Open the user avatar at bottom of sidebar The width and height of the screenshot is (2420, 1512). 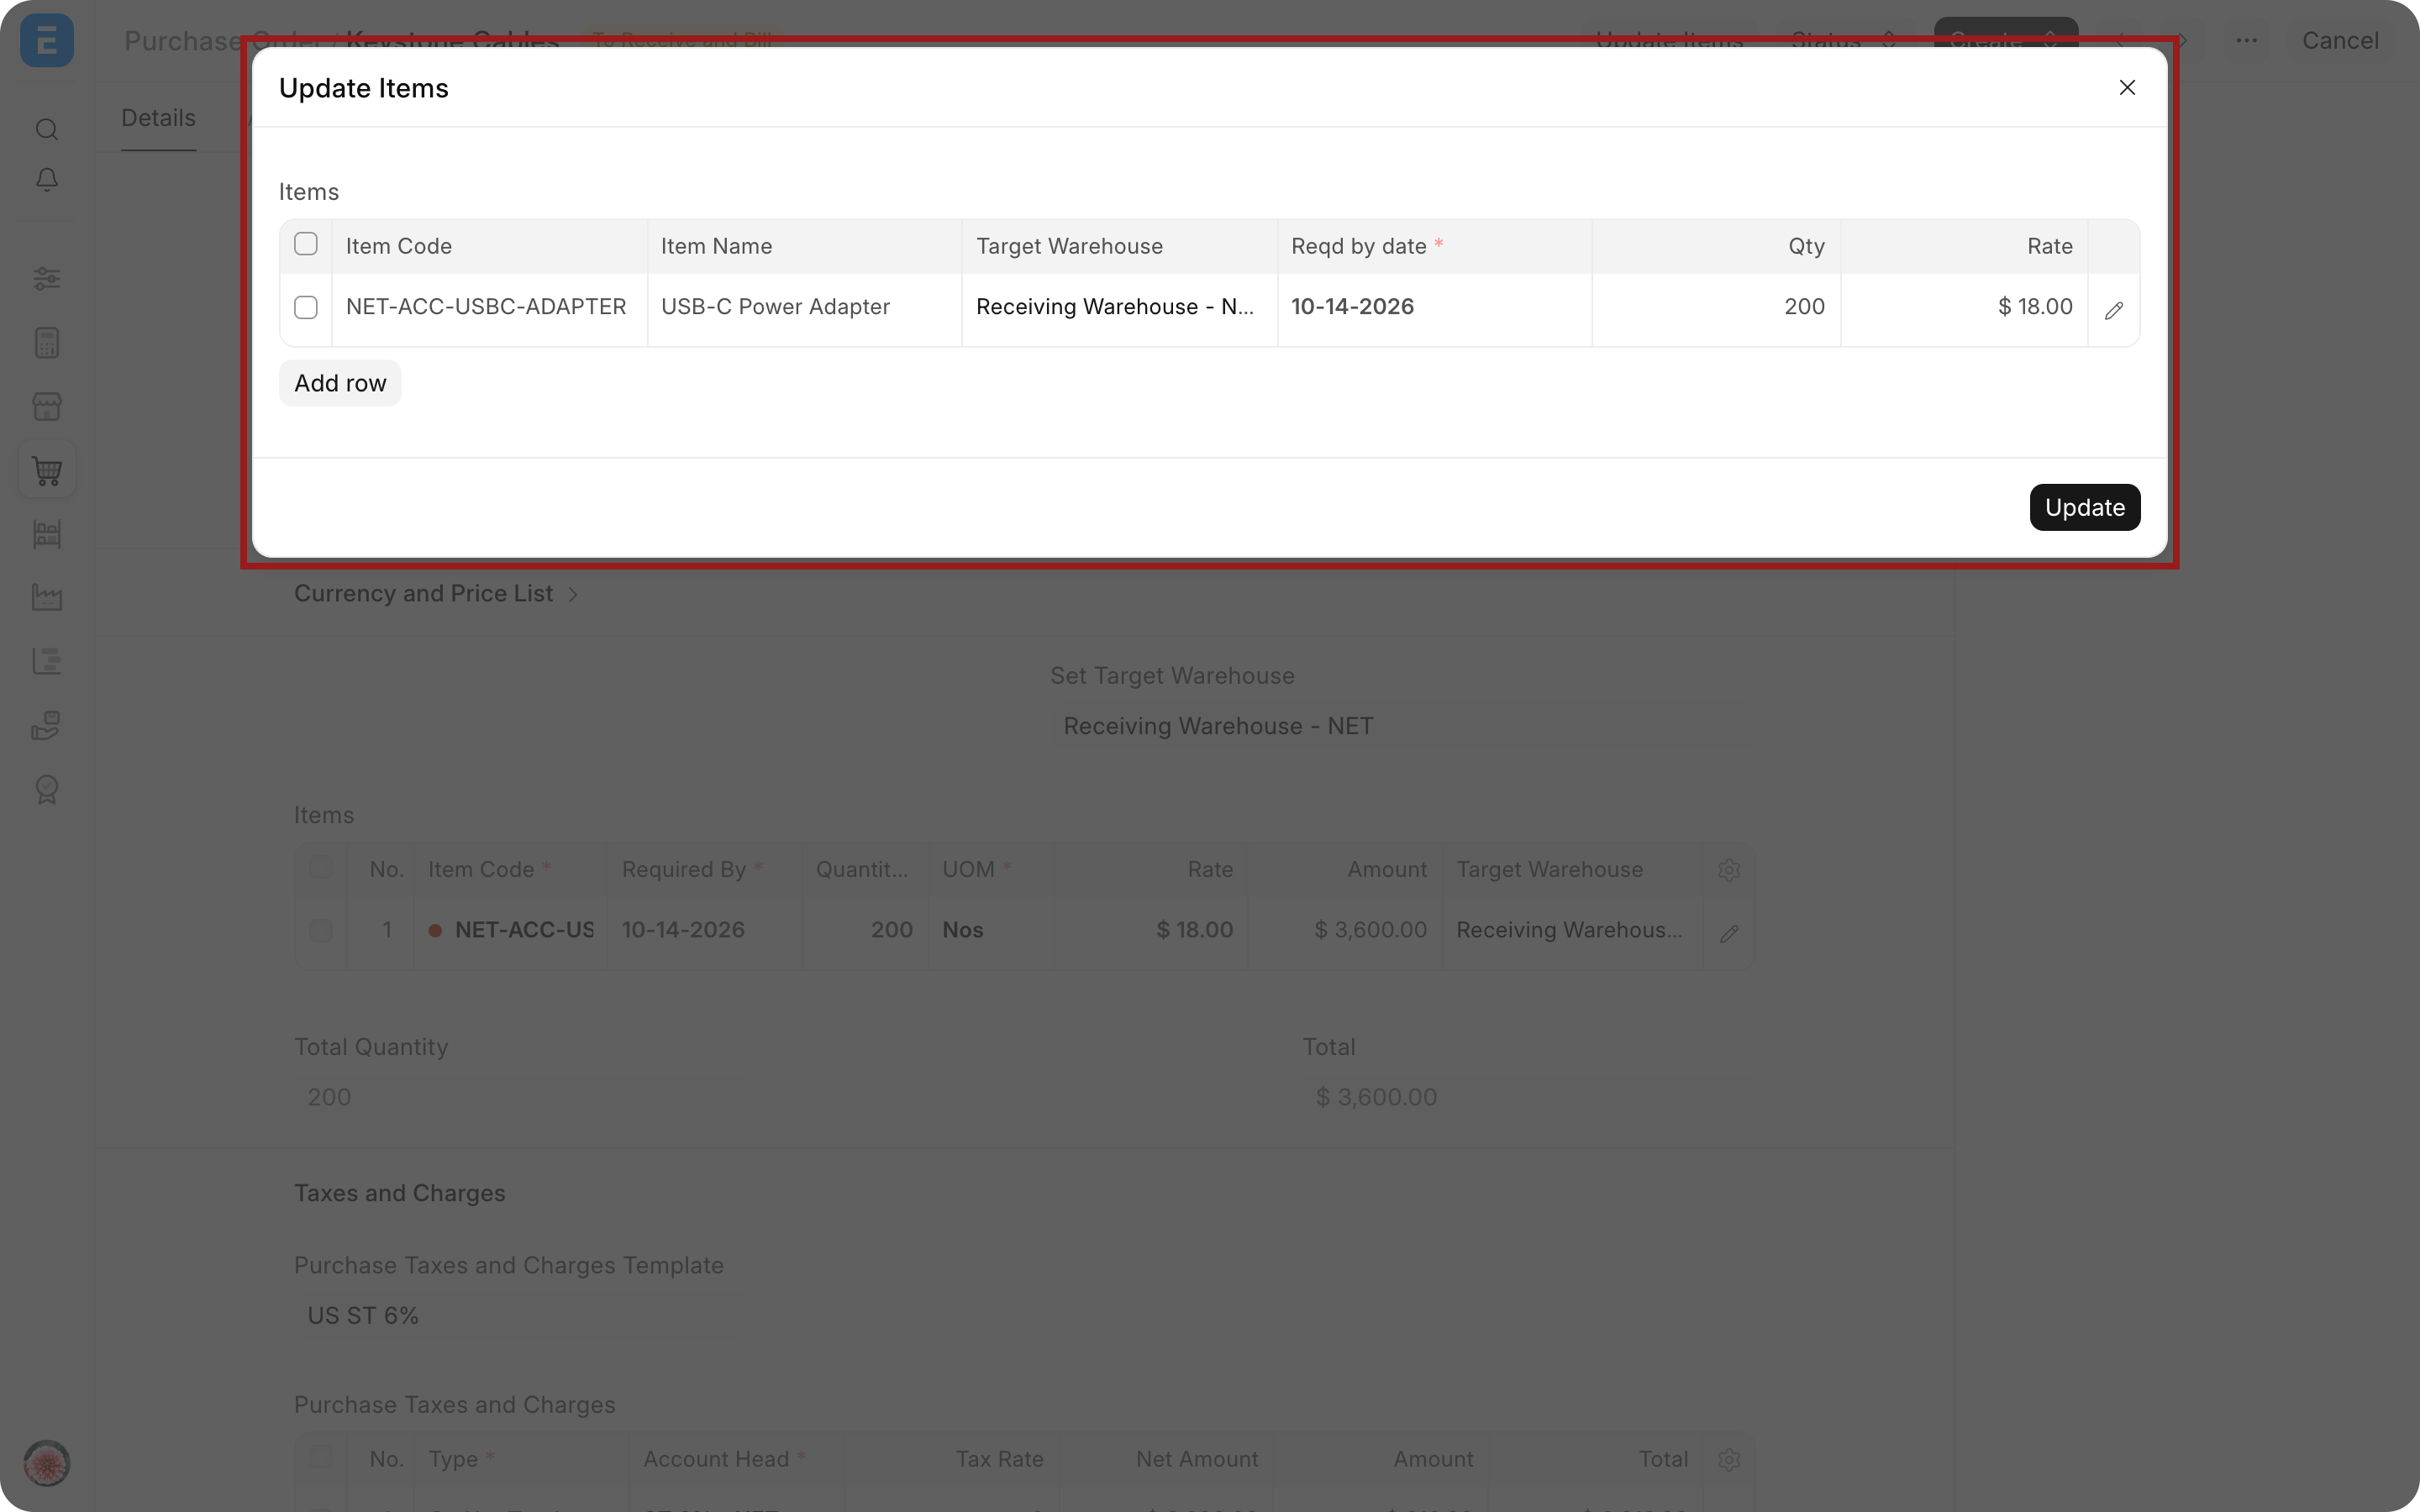[47, 1463]
